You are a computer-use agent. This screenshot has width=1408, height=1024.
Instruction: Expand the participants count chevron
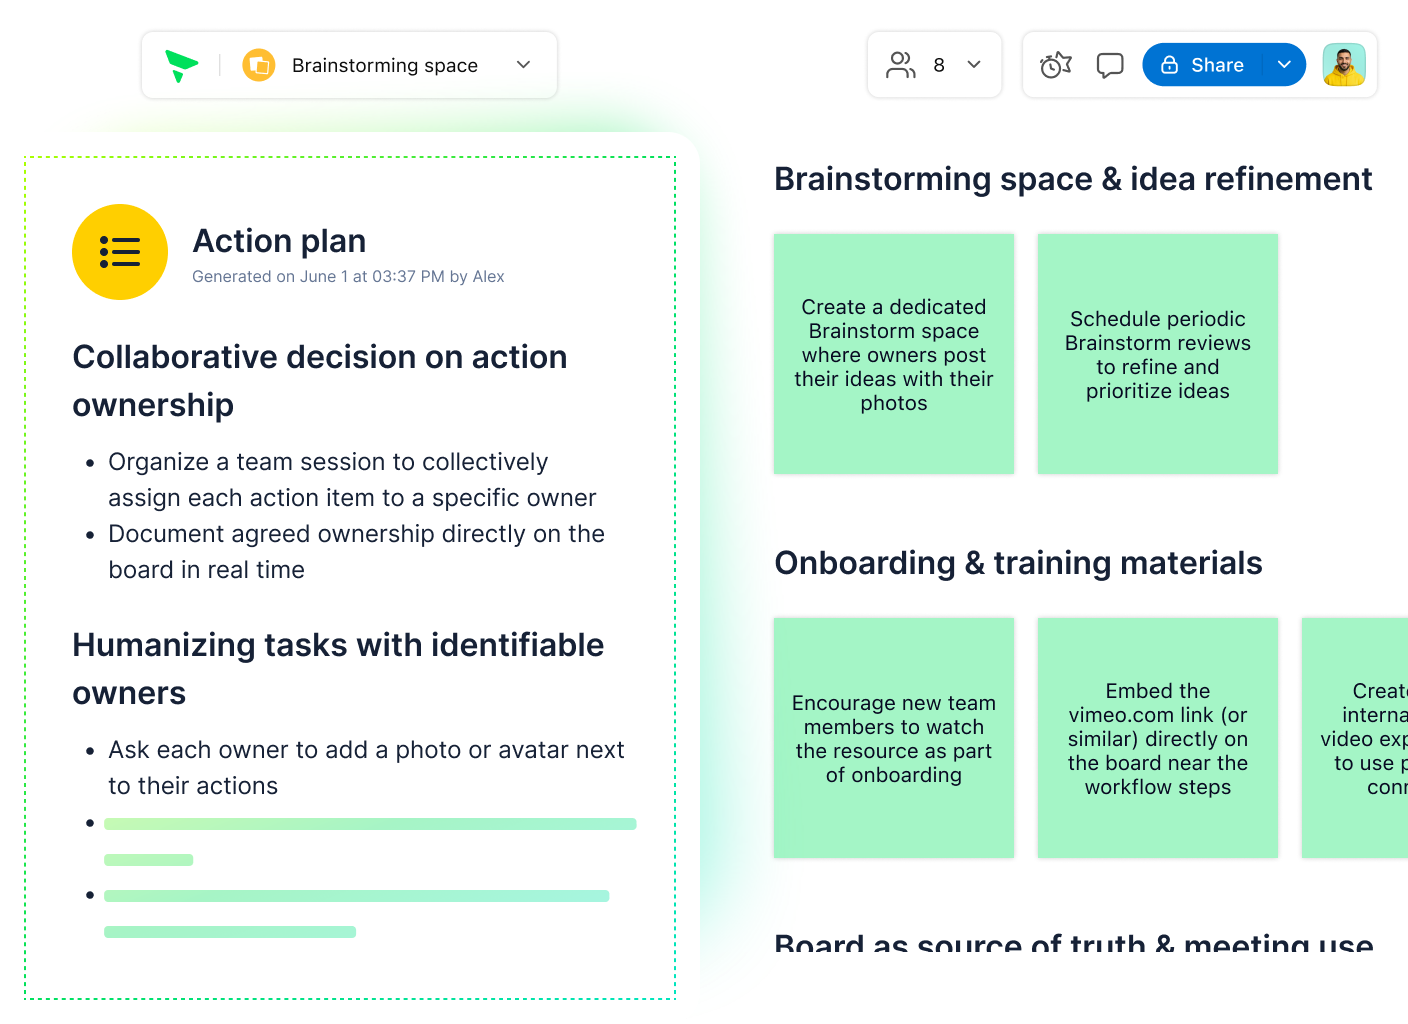pos(974,65)
